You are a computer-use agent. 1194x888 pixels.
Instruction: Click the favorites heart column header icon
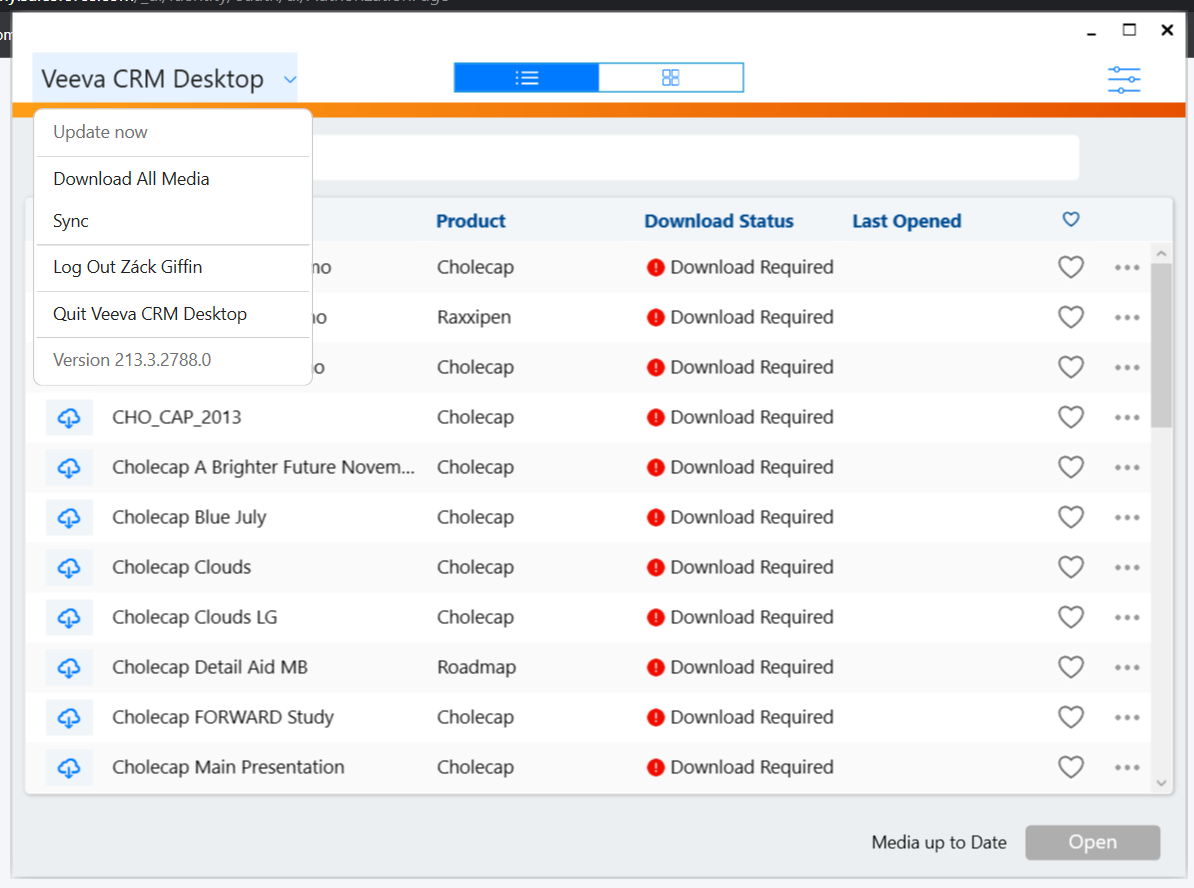coord(1071,220)
